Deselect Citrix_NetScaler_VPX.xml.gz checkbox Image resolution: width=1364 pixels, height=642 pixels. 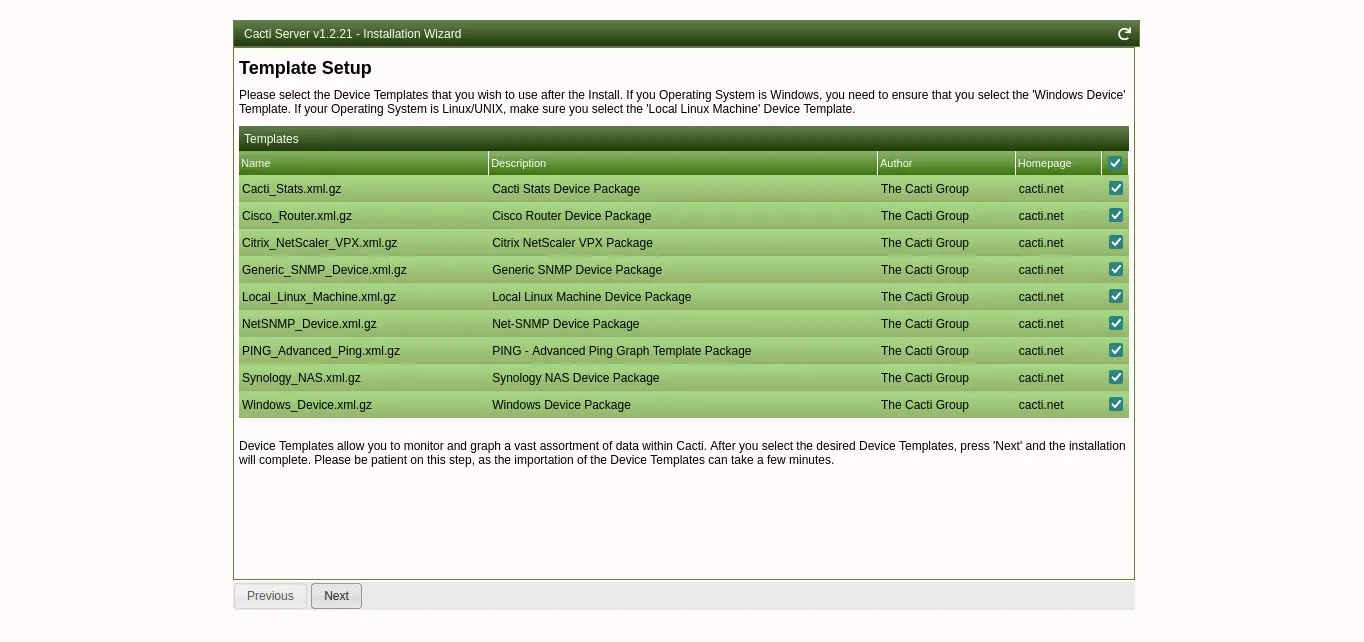1116,242
